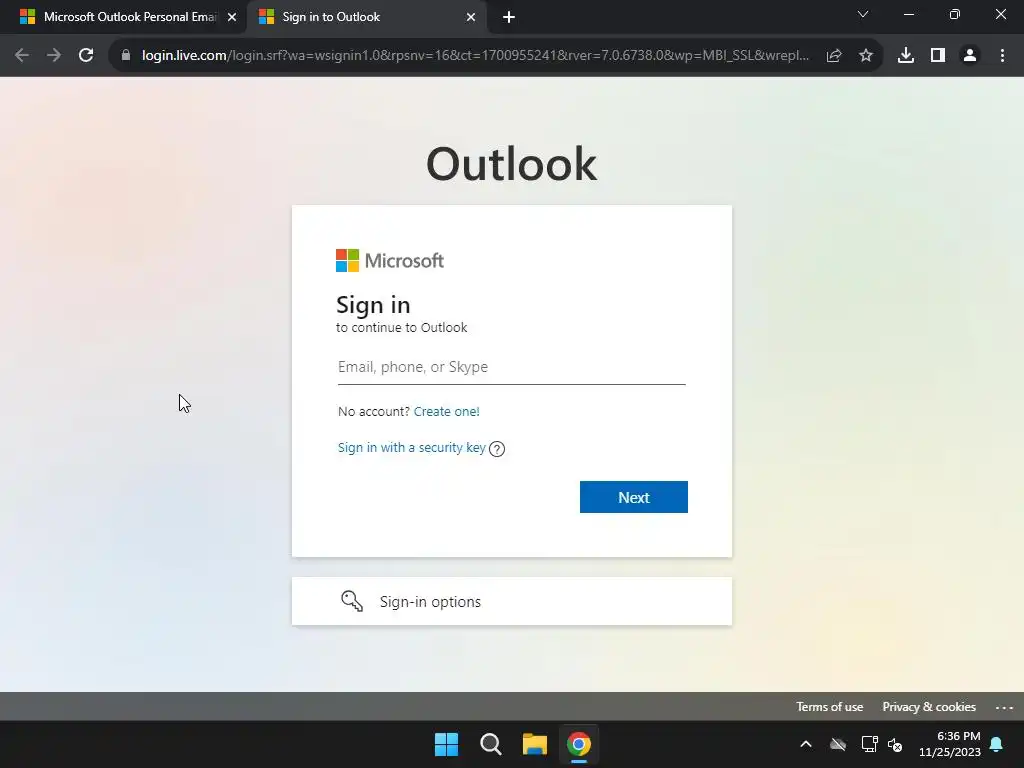Click the muted volume tray icon
Screen dimensions: 1024x768
(x=895, y=744)
